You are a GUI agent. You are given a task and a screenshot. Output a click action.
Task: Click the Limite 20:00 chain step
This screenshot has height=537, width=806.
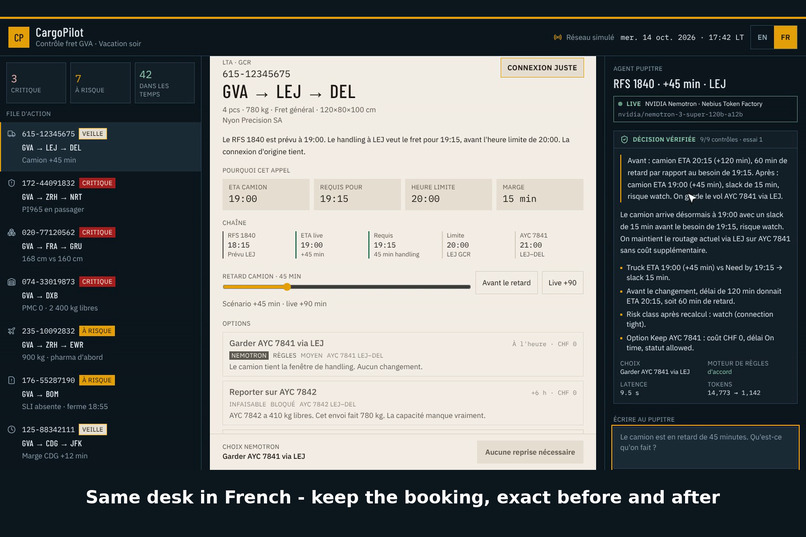[x=476, y=245]
